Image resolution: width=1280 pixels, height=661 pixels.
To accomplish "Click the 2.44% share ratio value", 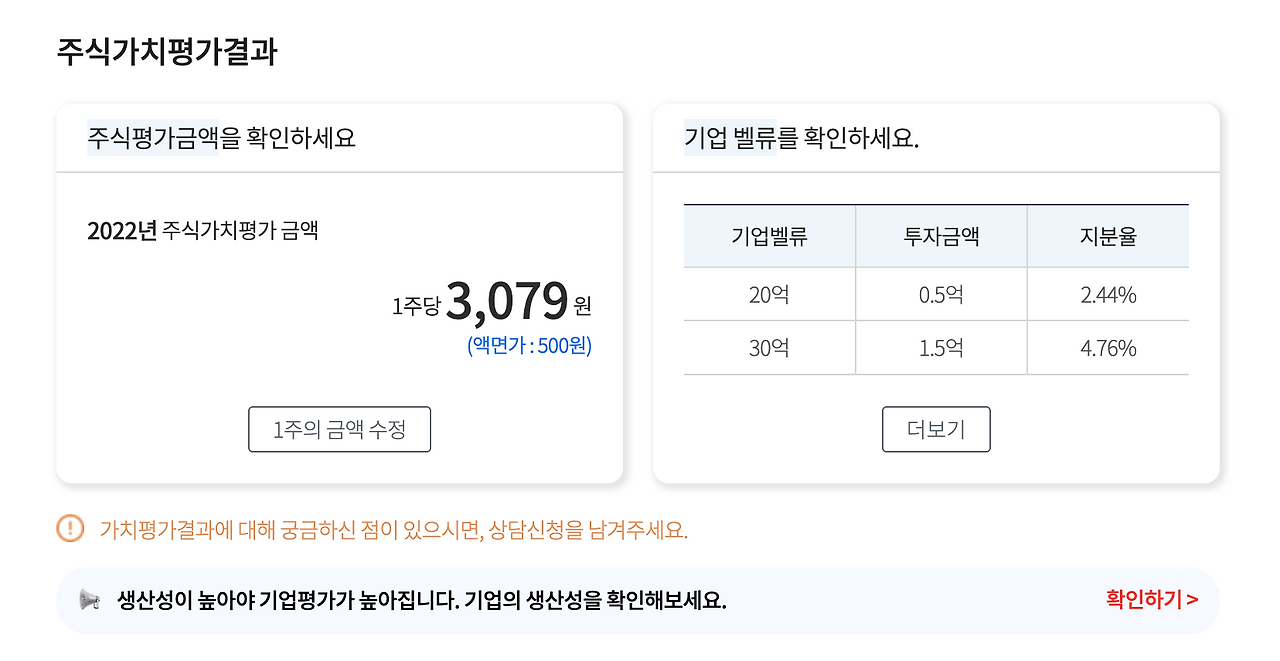I will (1108, 293).
